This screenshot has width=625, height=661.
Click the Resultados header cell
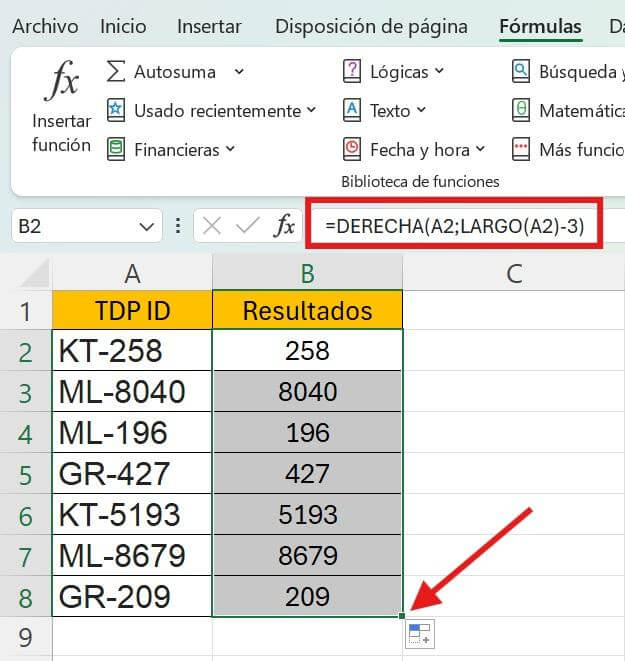coord(308,310)
